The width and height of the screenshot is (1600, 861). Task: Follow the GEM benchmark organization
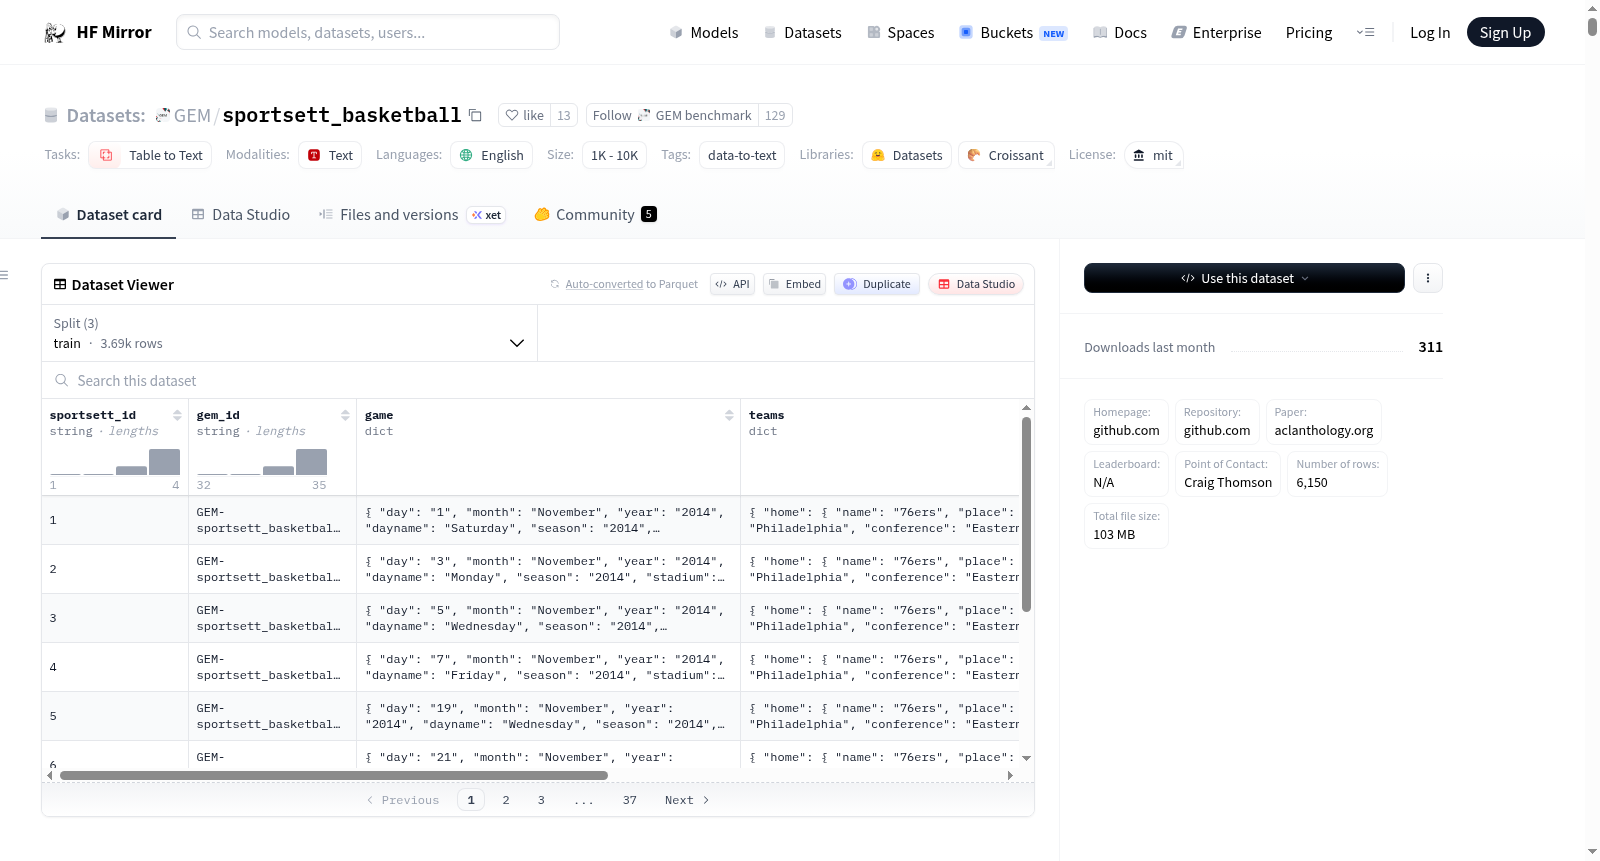coord(672,116)
